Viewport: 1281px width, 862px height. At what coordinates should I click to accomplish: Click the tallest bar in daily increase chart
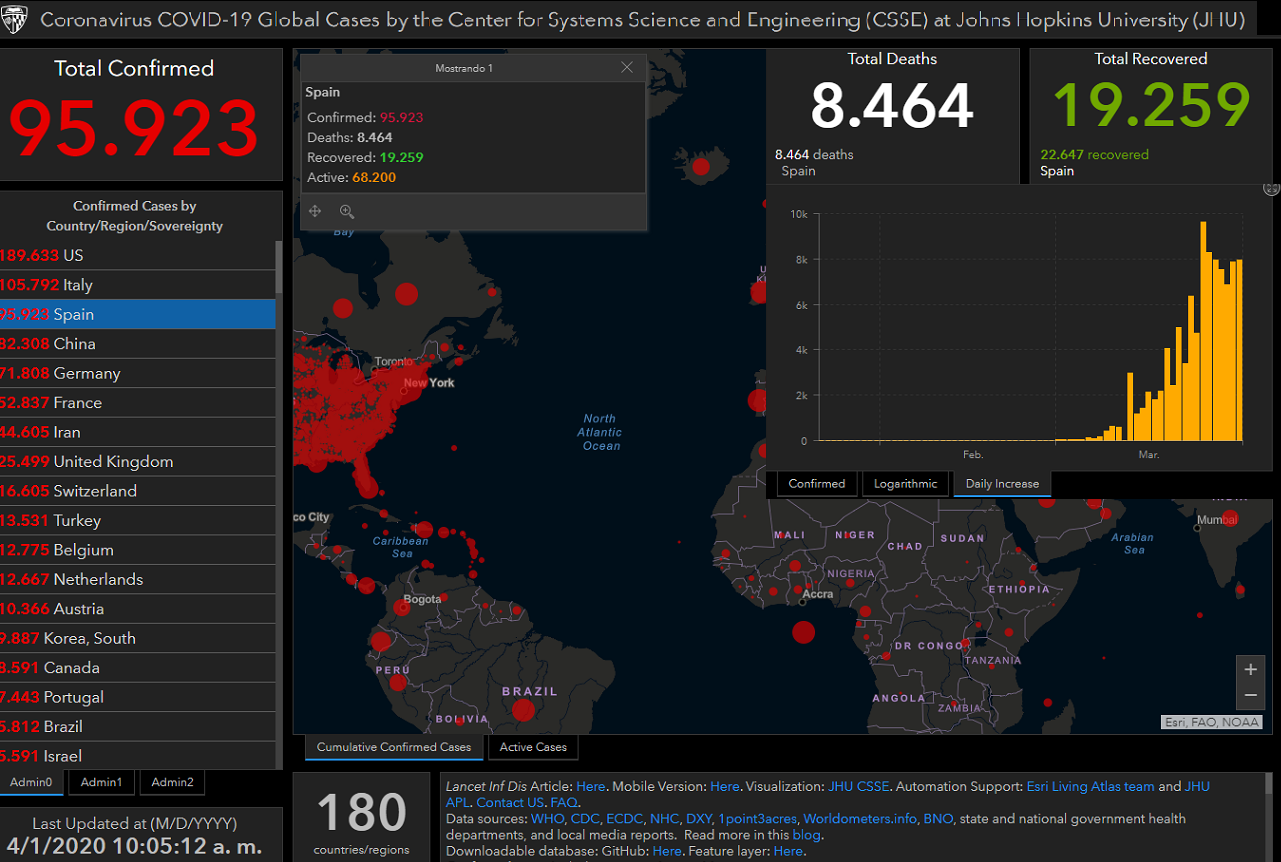coord(1203,331)
